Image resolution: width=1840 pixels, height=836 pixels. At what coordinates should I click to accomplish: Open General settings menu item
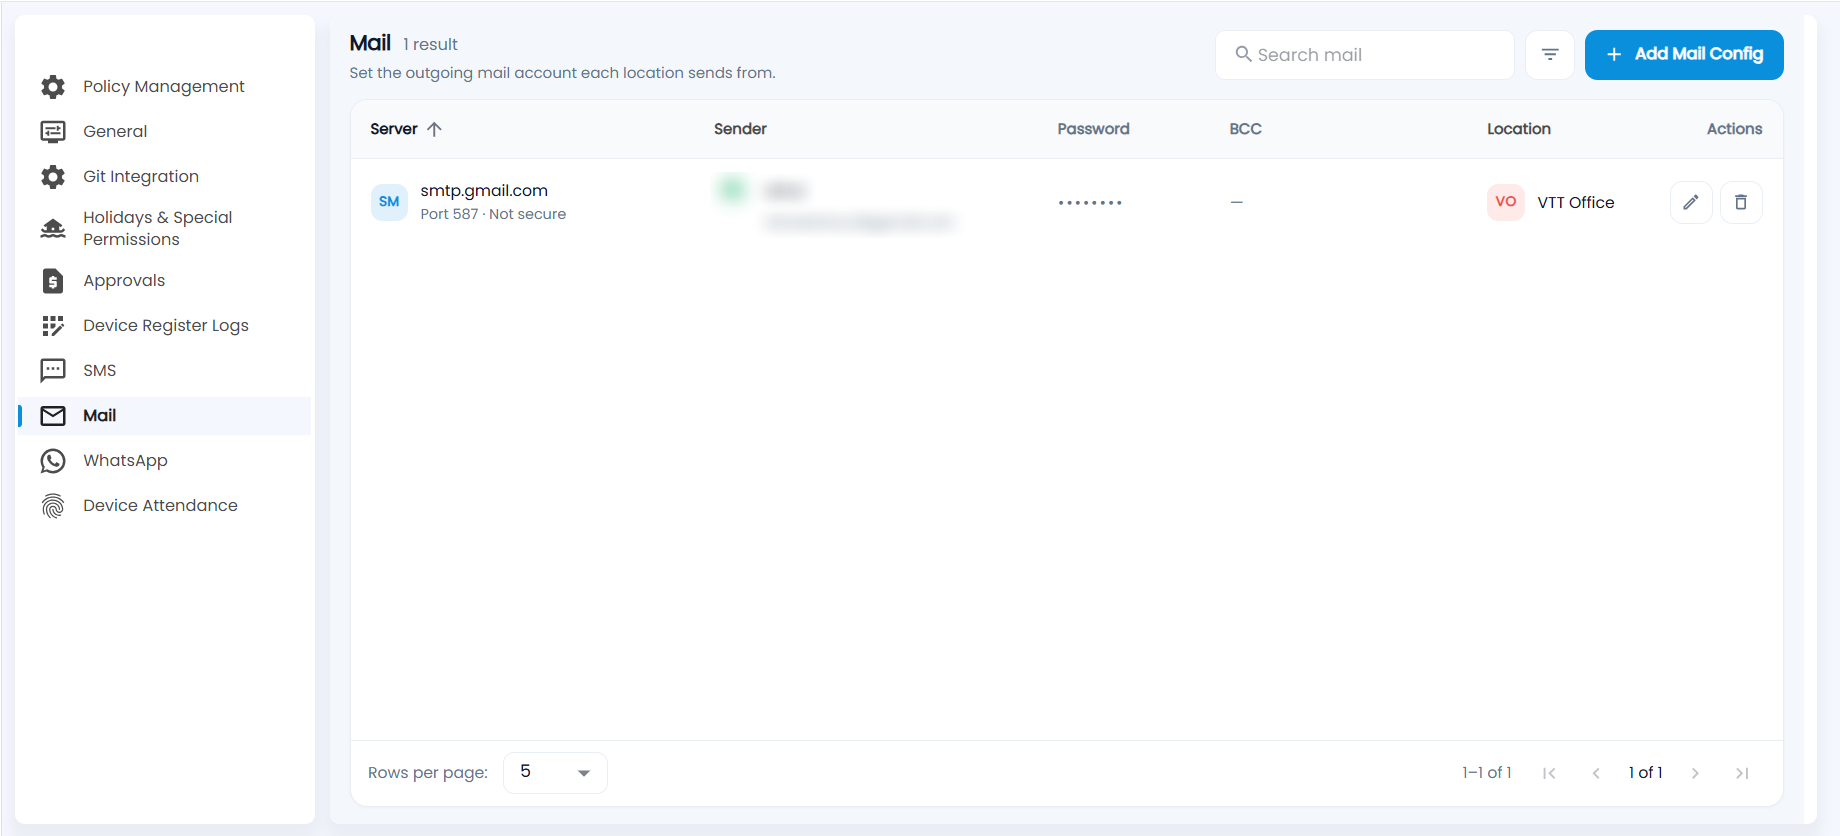click(x=165, y=132)
